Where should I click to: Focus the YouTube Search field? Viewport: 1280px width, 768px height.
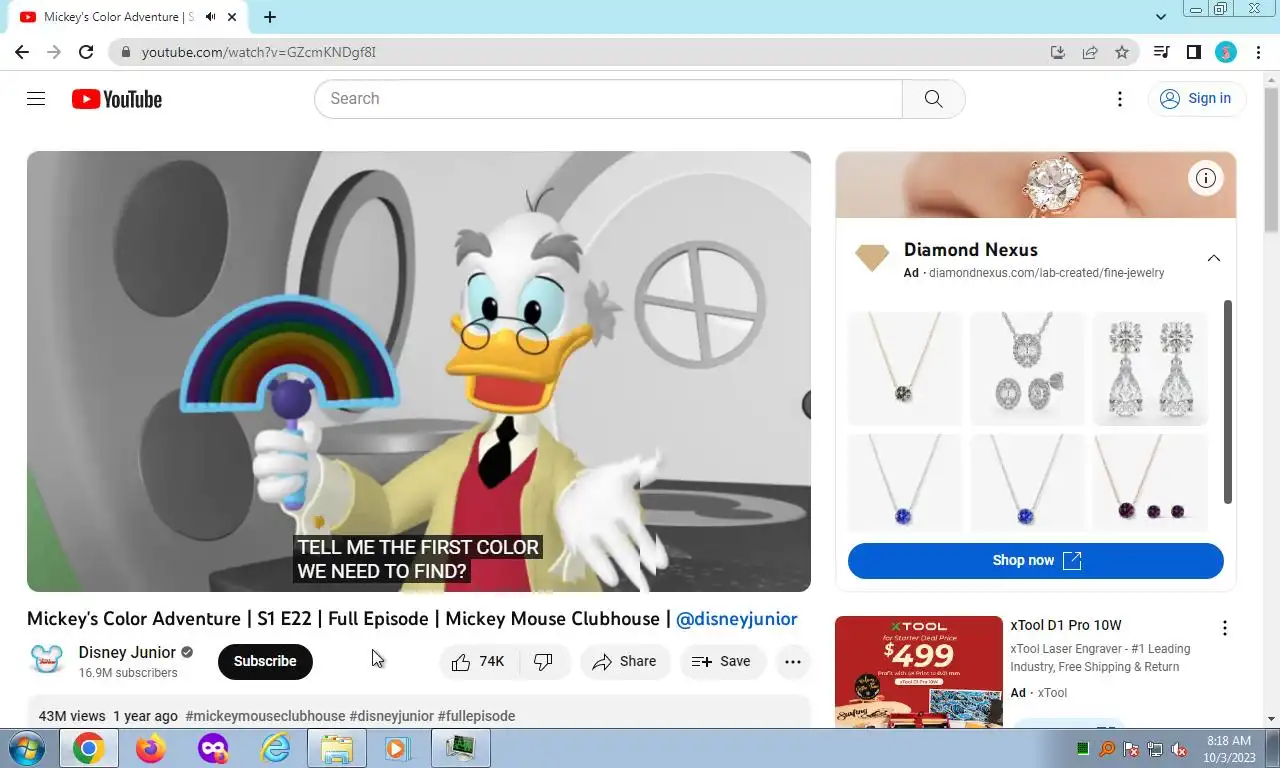tap(608, 99)
